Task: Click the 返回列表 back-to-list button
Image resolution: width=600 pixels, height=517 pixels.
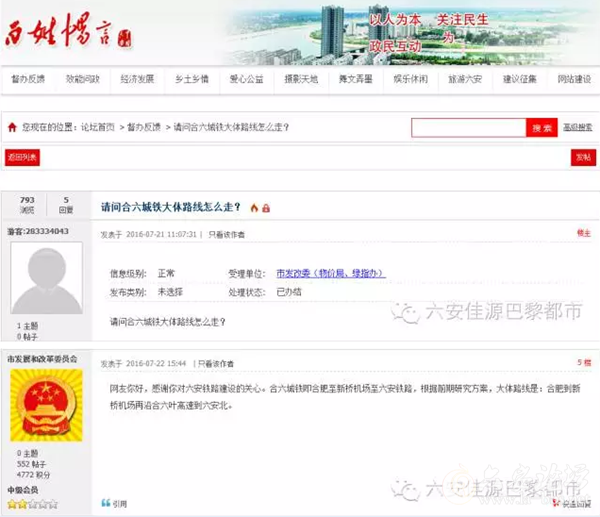Action: click(x=22, y=157)
